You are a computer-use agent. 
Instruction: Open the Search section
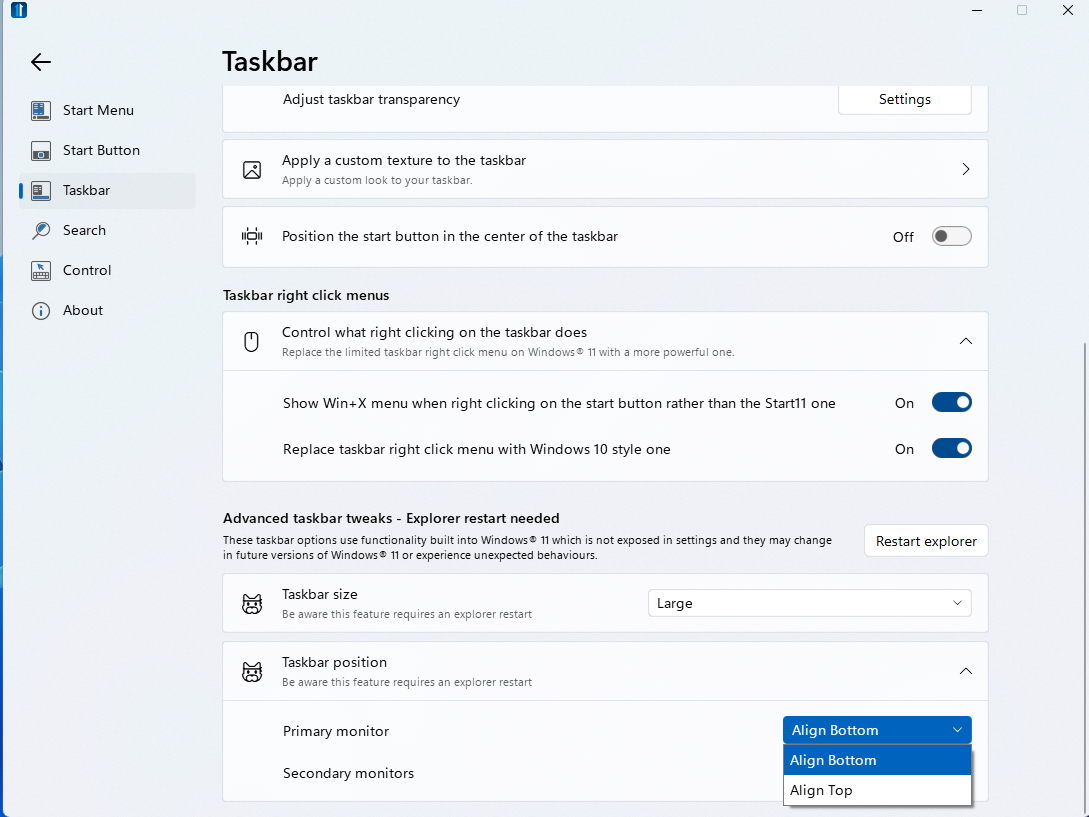(108, 231)
